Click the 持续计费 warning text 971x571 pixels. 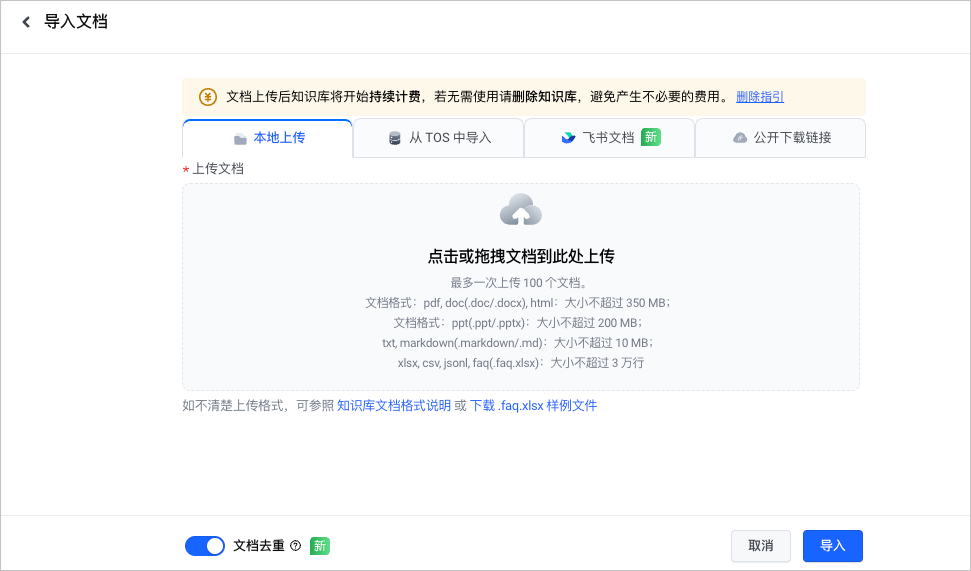[395, 97]
